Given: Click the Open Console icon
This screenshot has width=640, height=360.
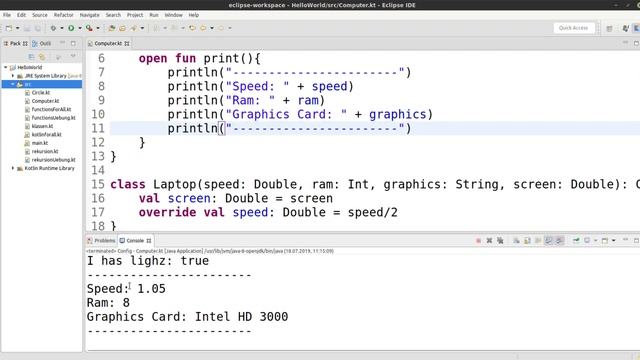Looking at the screenshot, I should coord(605,241).
